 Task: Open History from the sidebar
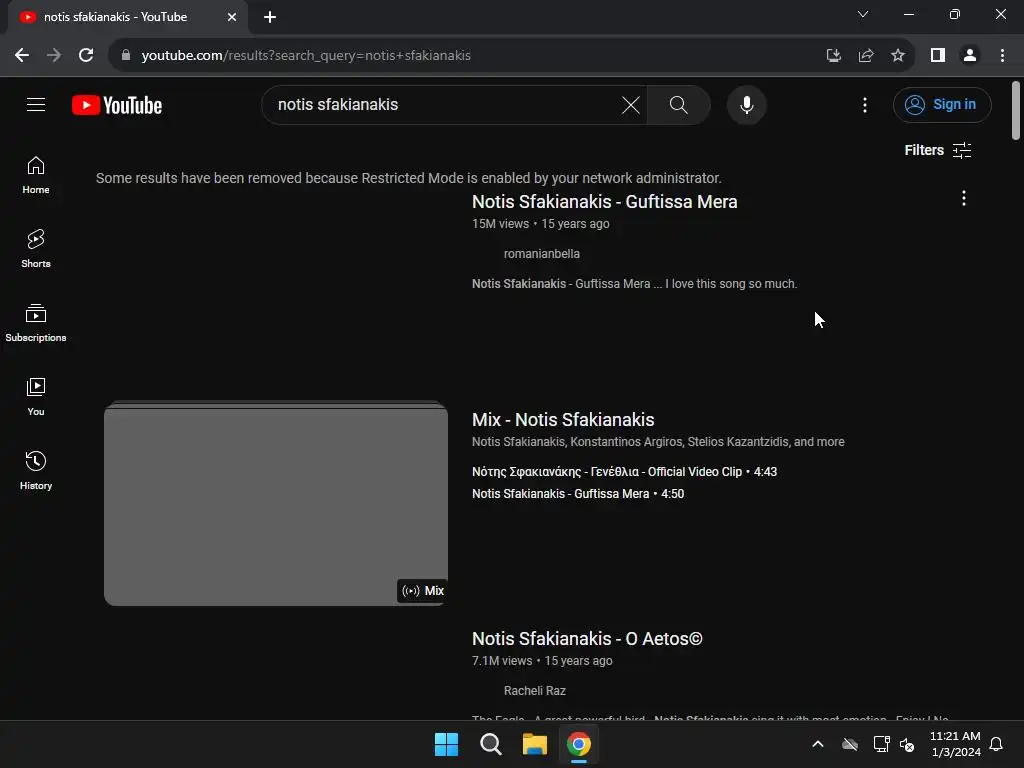click(x=36, y=470)
